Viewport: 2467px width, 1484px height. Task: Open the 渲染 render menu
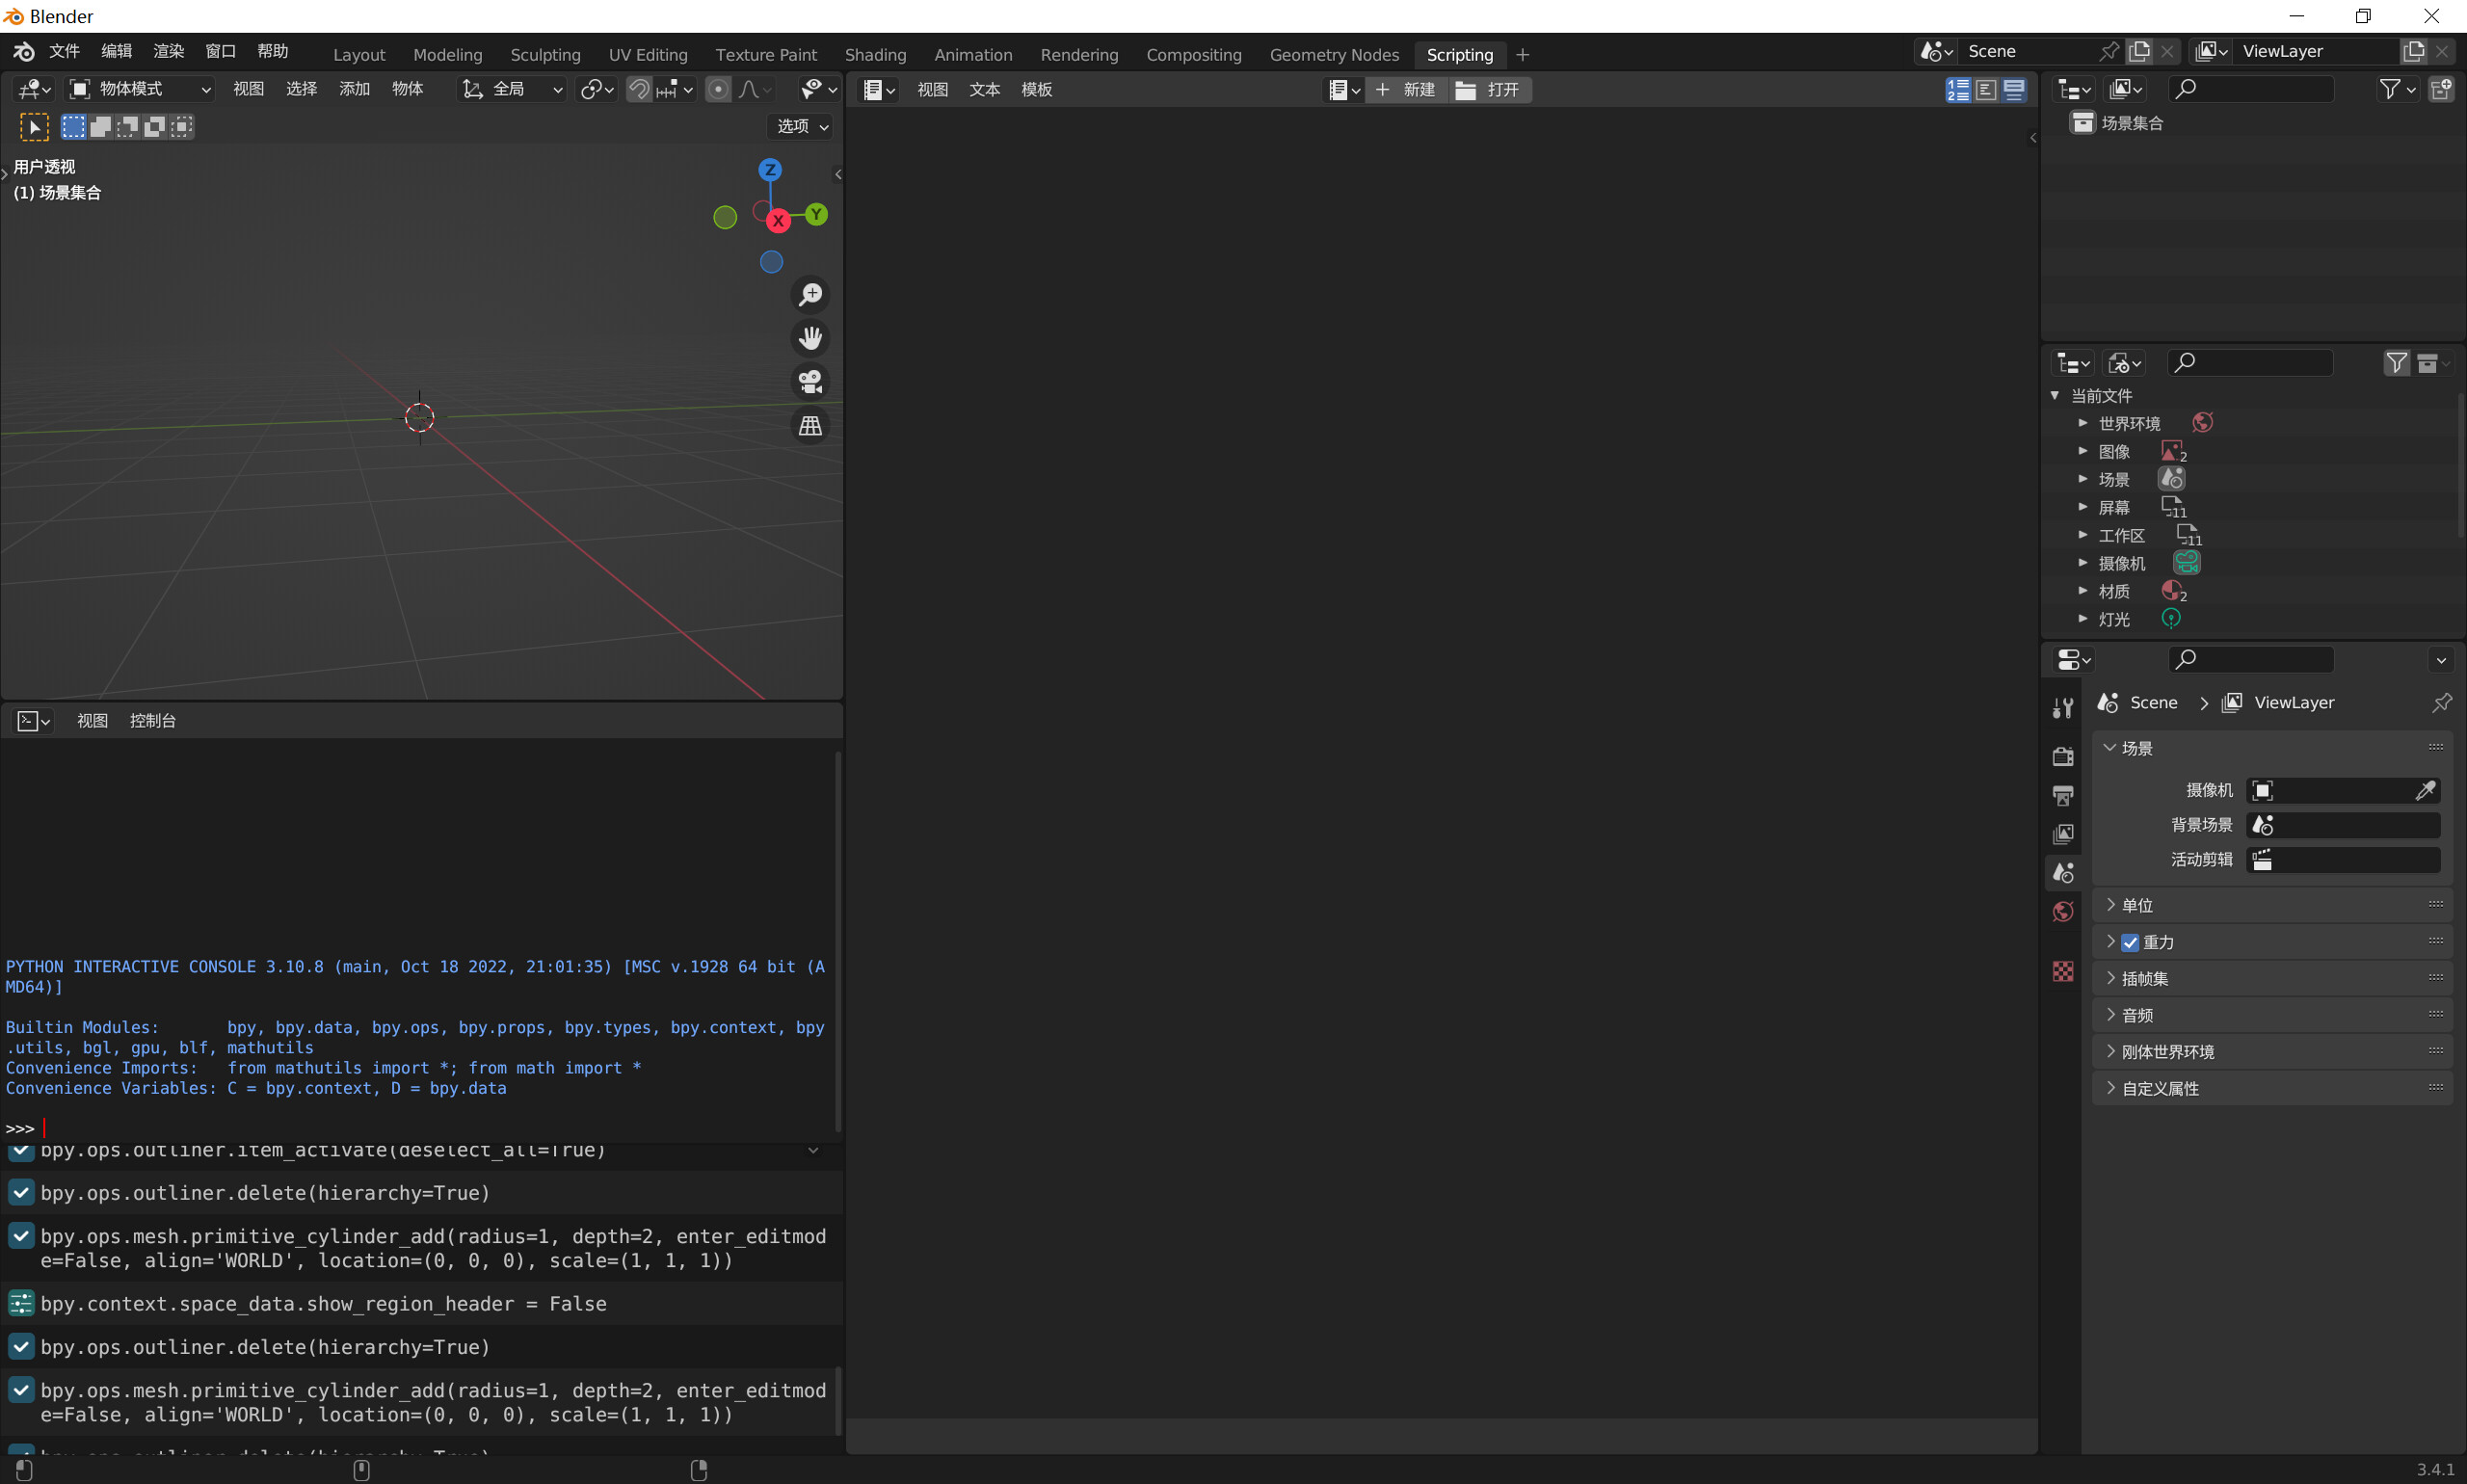[168, 51]
